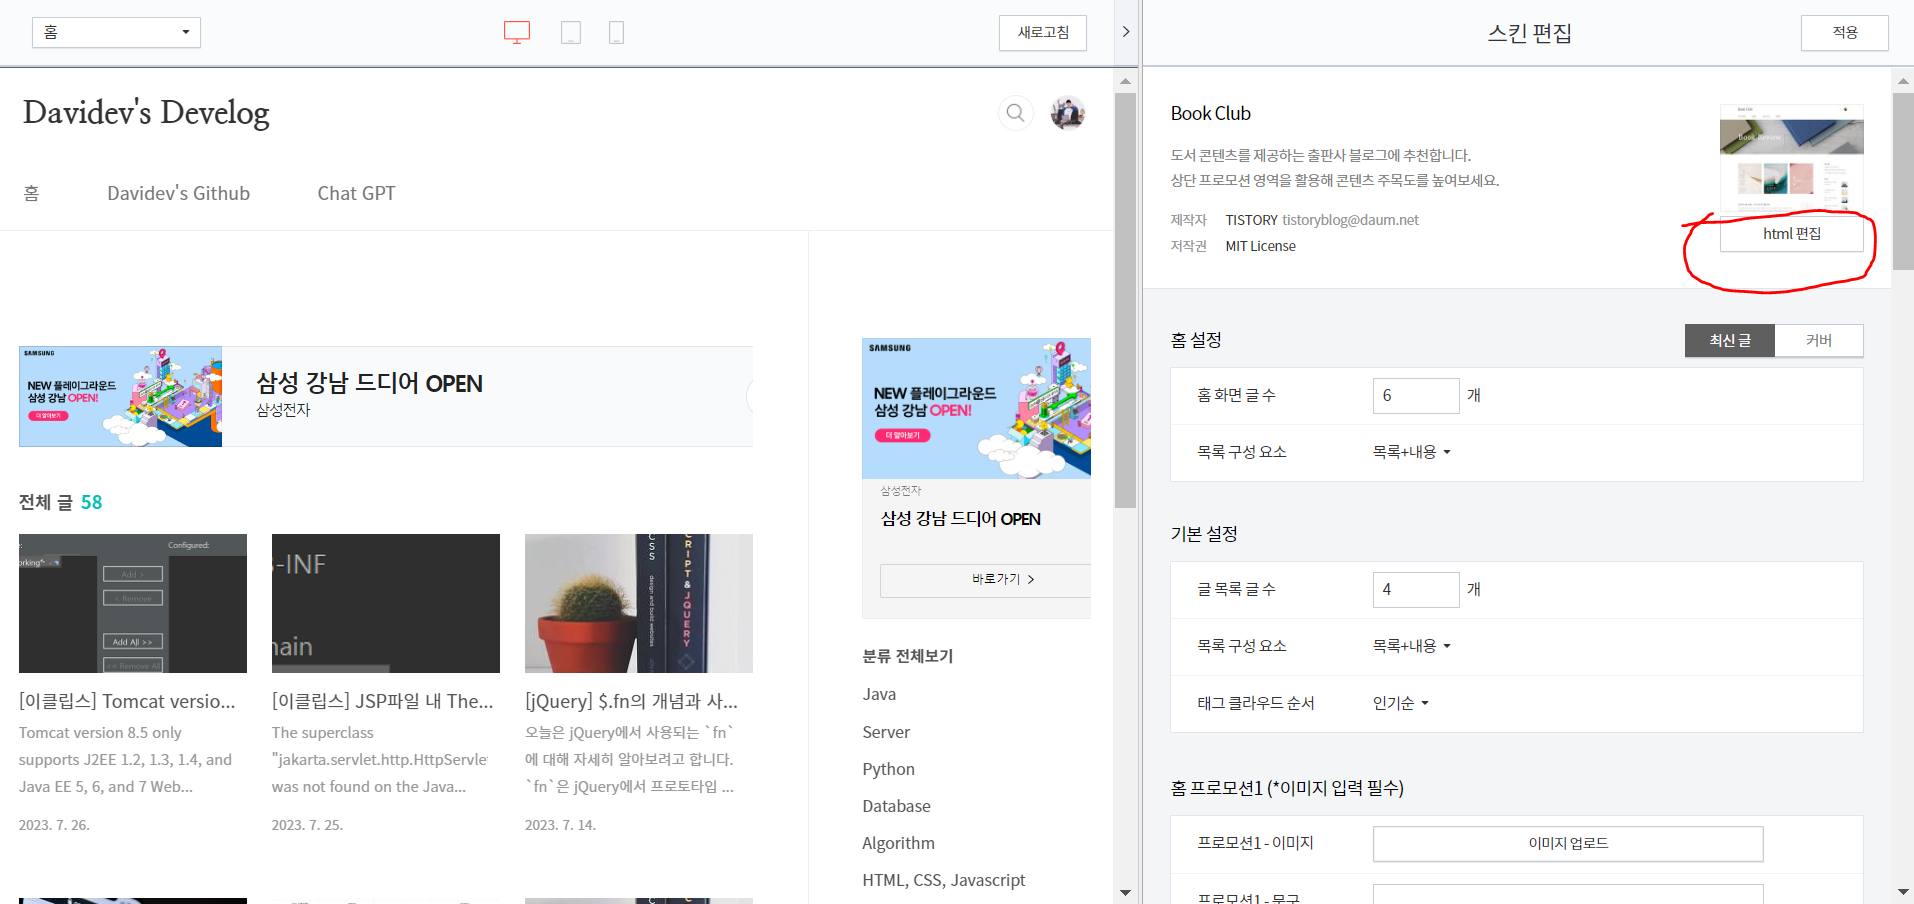1914x904 pixels.
Task: Click the 바로가기 button in sidebar ad
Action: pos(986,580)
